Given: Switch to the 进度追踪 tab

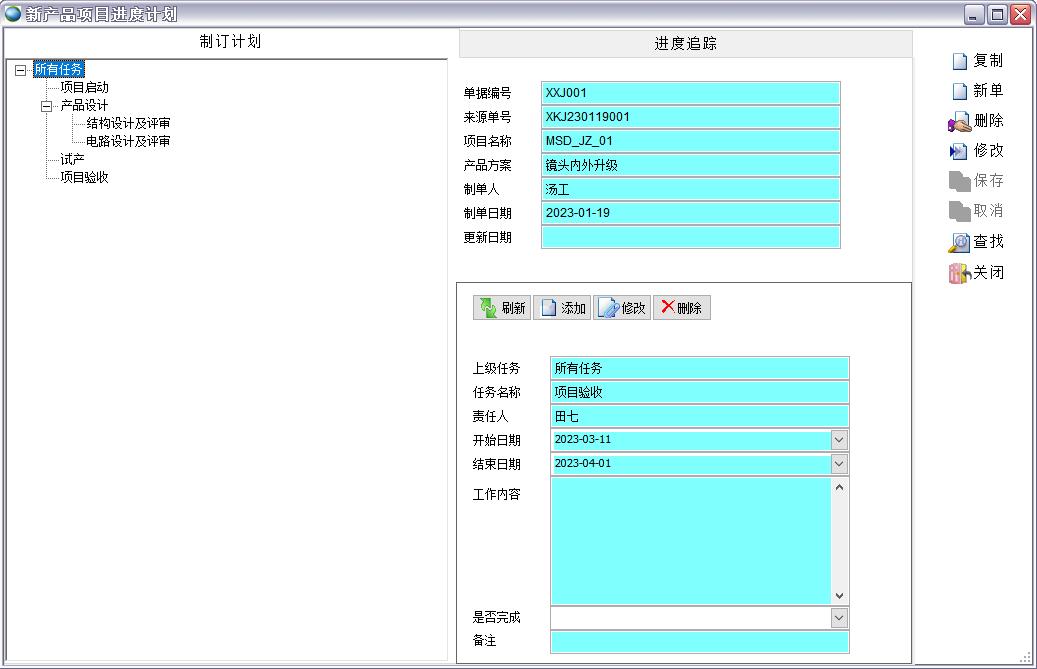Looking at the screenshot, I should (685, 44).
